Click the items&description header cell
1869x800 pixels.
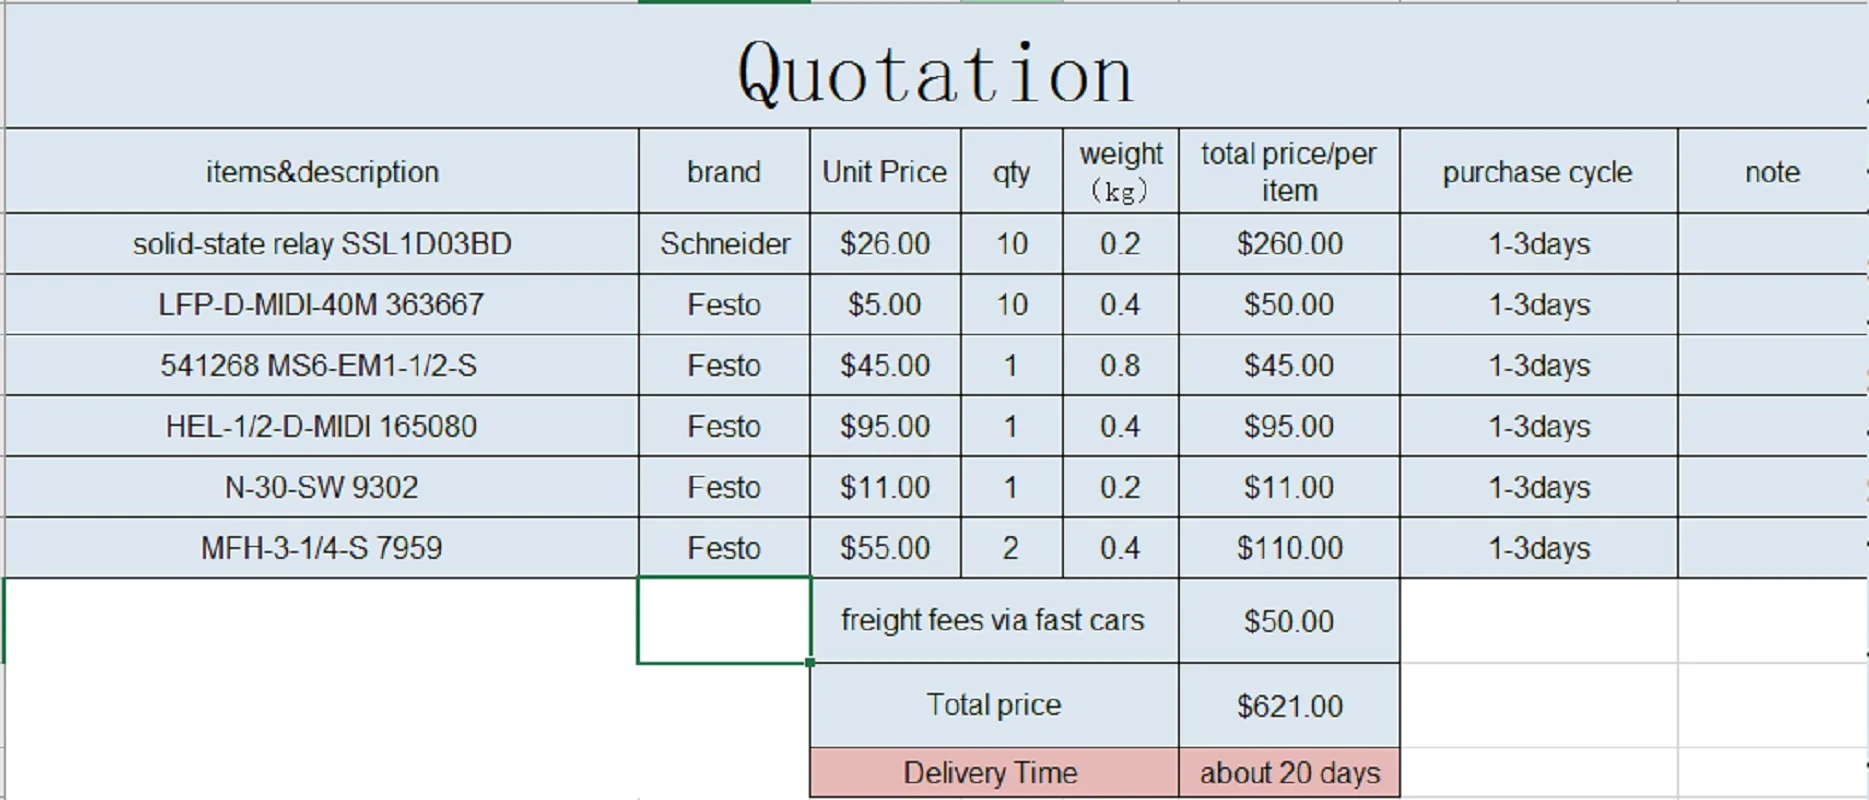(x=322, y=171)
